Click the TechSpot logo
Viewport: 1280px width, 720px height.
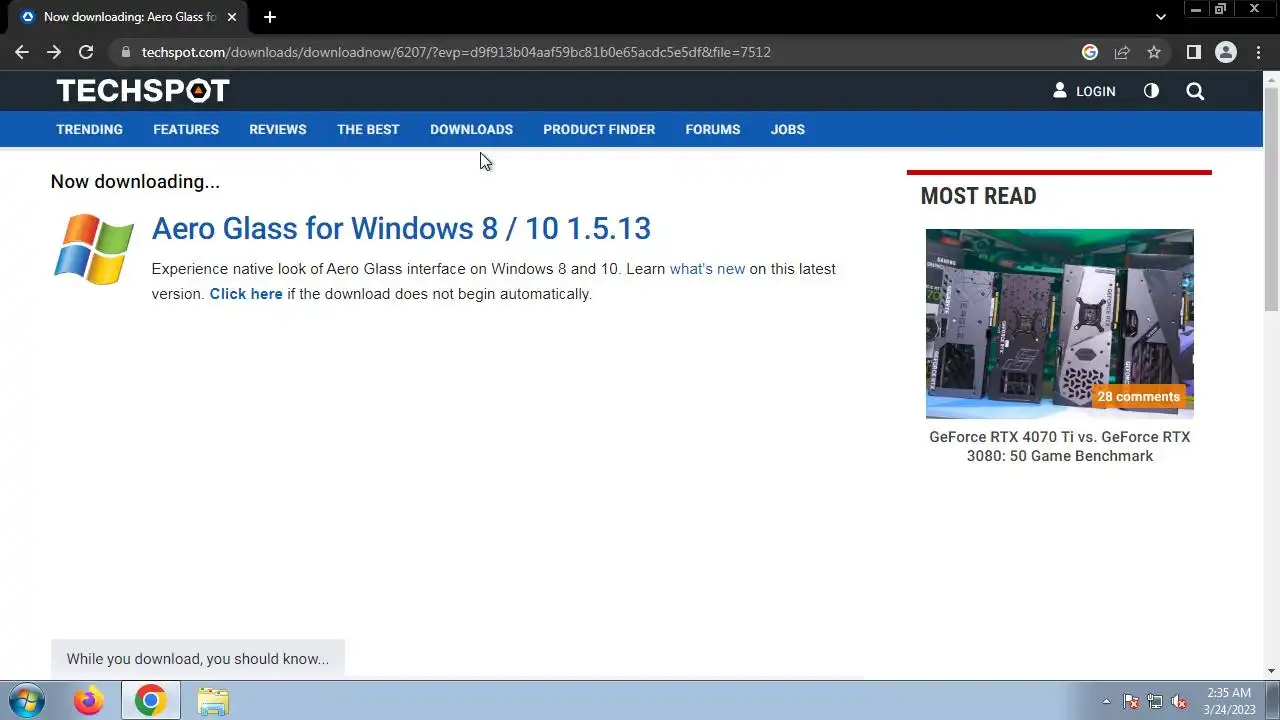(143, 91)
